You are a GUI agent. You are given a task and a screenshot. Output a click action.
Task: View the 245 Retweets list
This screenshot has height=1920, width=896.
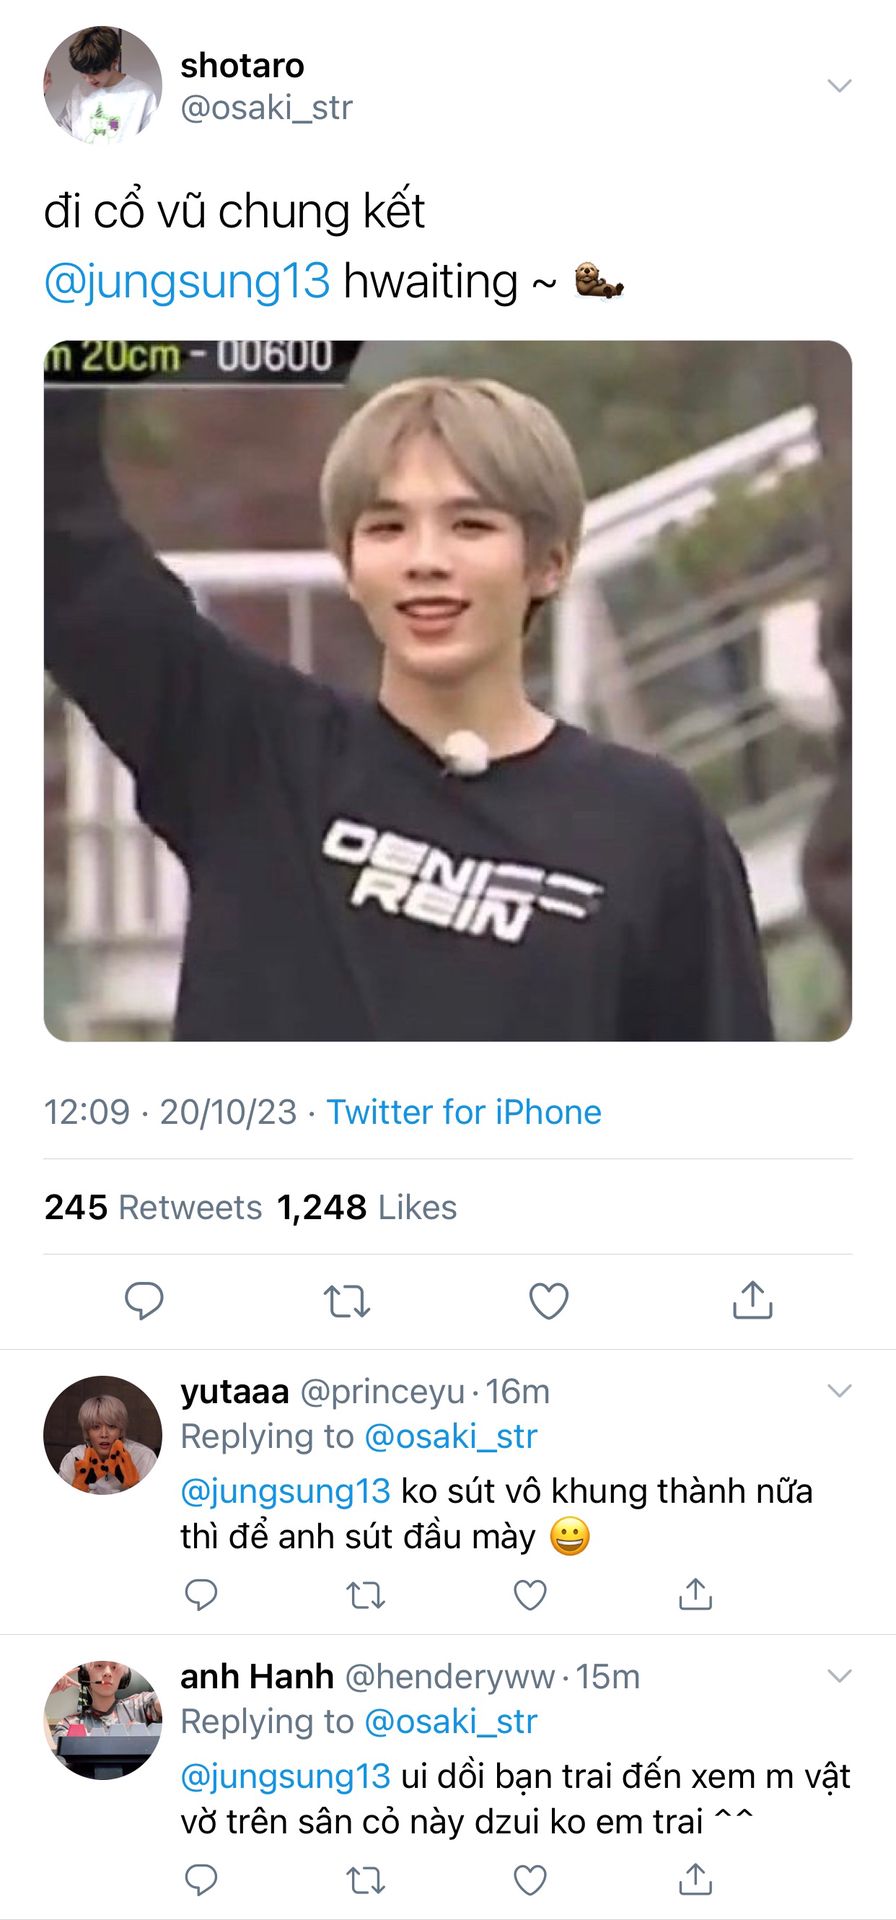point(153,1207)
